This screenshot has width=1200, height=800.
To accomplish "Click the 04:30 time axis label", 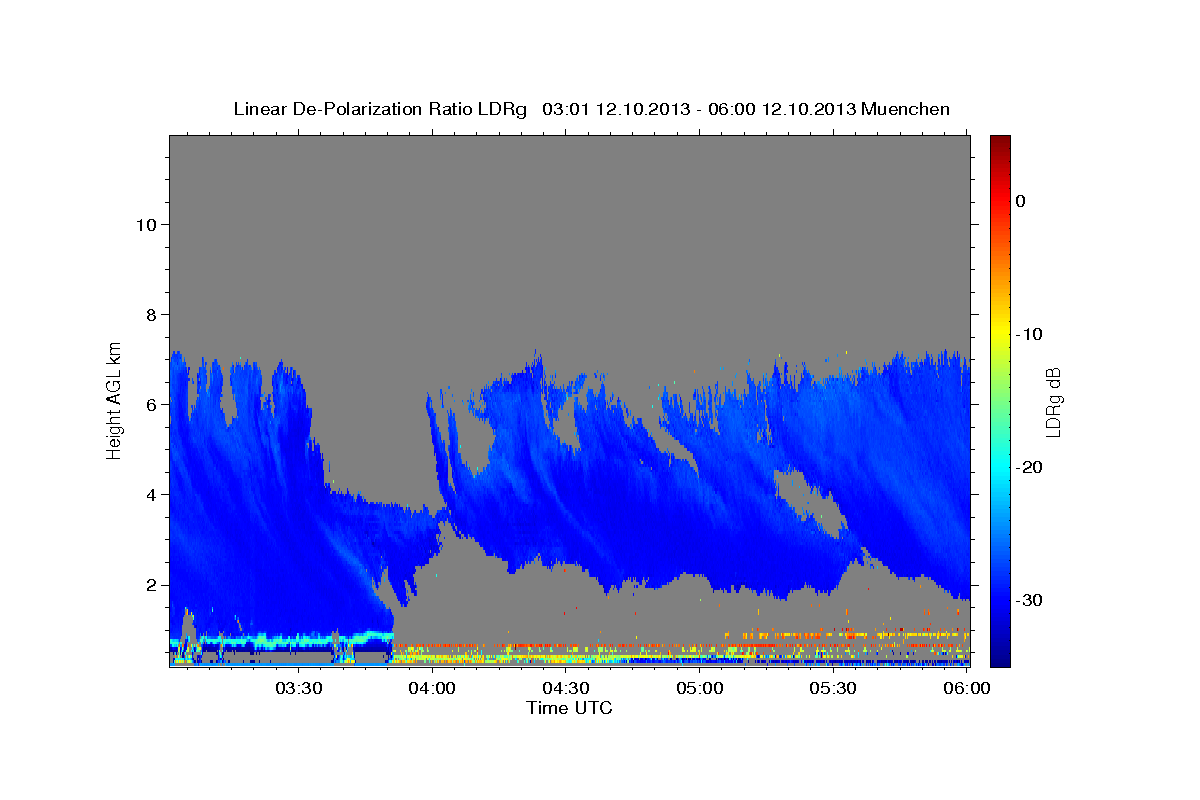I will pyautogui.click(x=566, y=689).
